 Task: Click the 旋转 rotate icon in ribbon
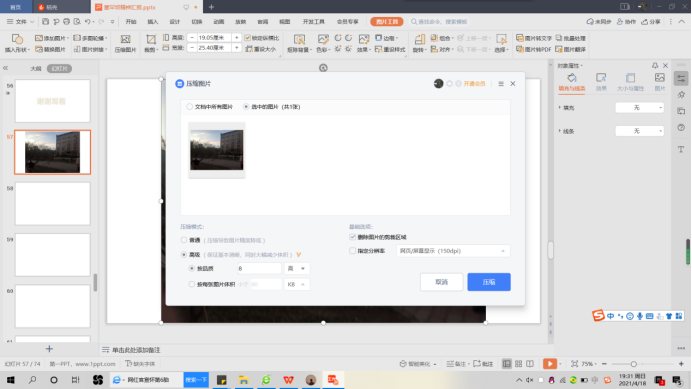[419, 39]
